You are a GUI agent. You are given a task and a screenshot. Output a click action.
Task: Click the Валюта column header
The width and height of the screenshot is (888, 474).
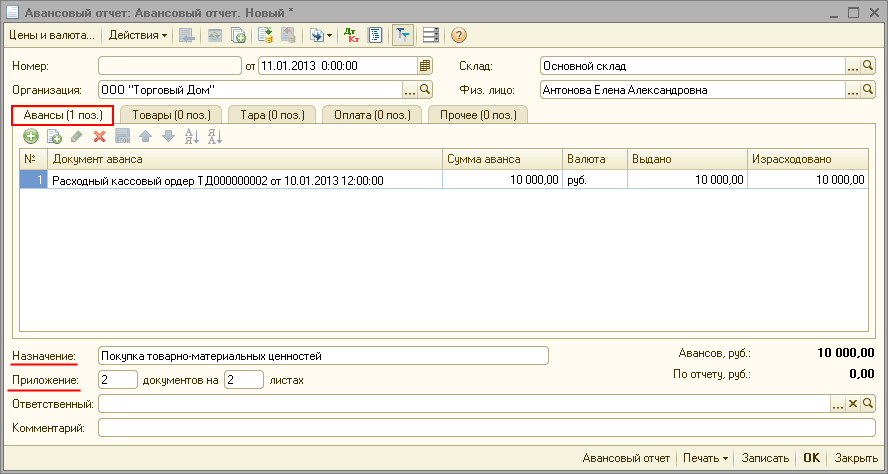tap(595, 159)
